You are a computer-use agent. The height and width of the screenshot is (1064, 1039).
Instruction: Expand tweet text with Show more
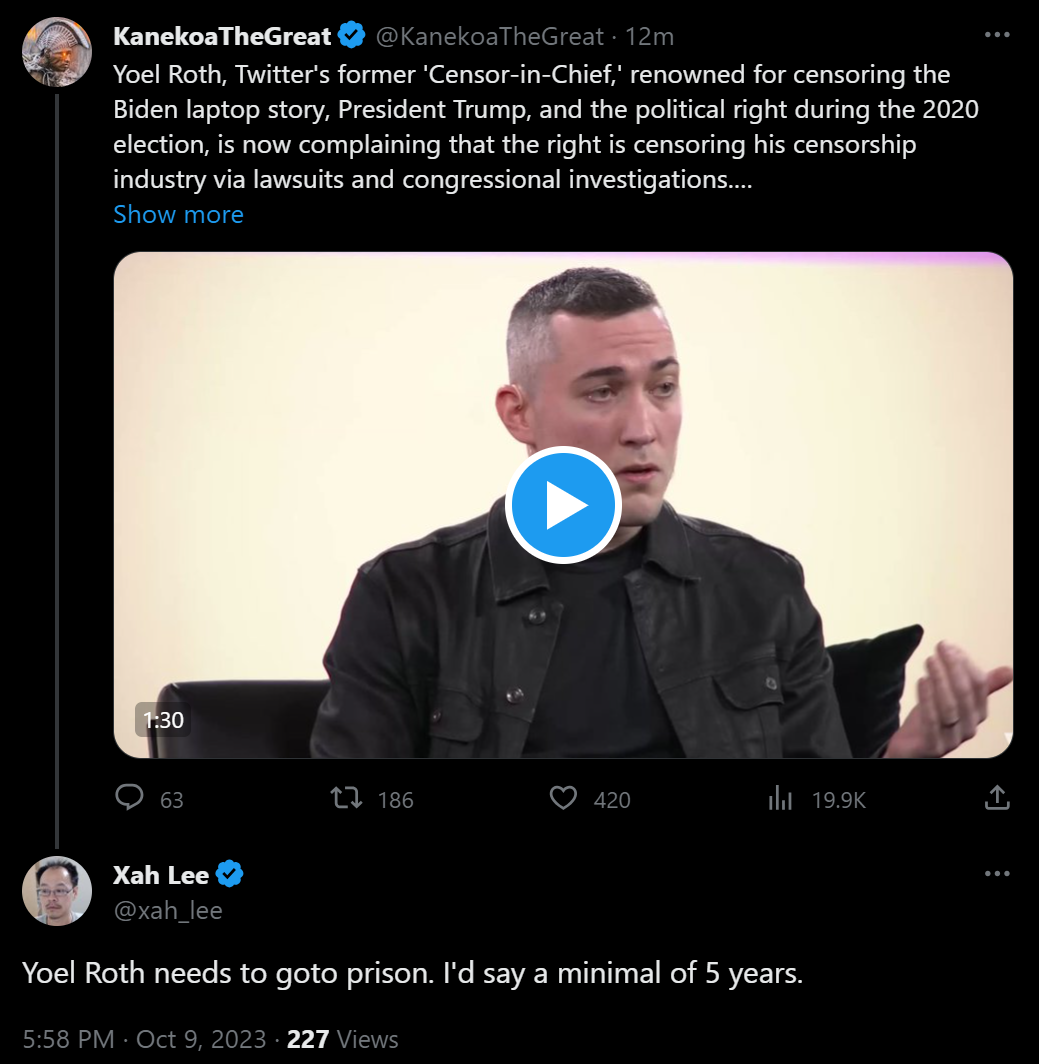click(178, 214)
